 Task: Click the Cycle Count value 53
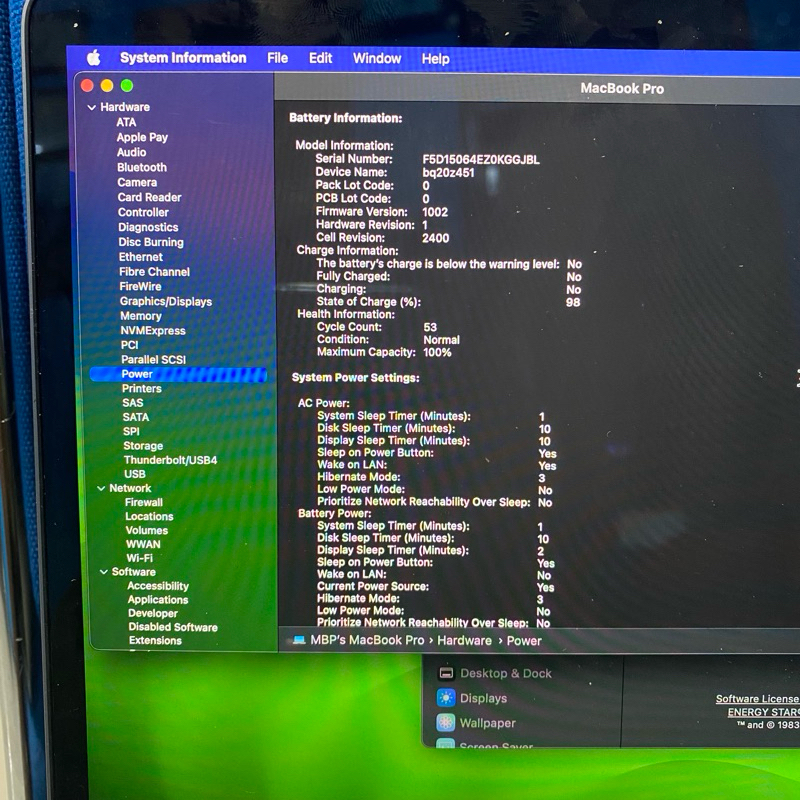pyautogui.click(x=430, y=327)
